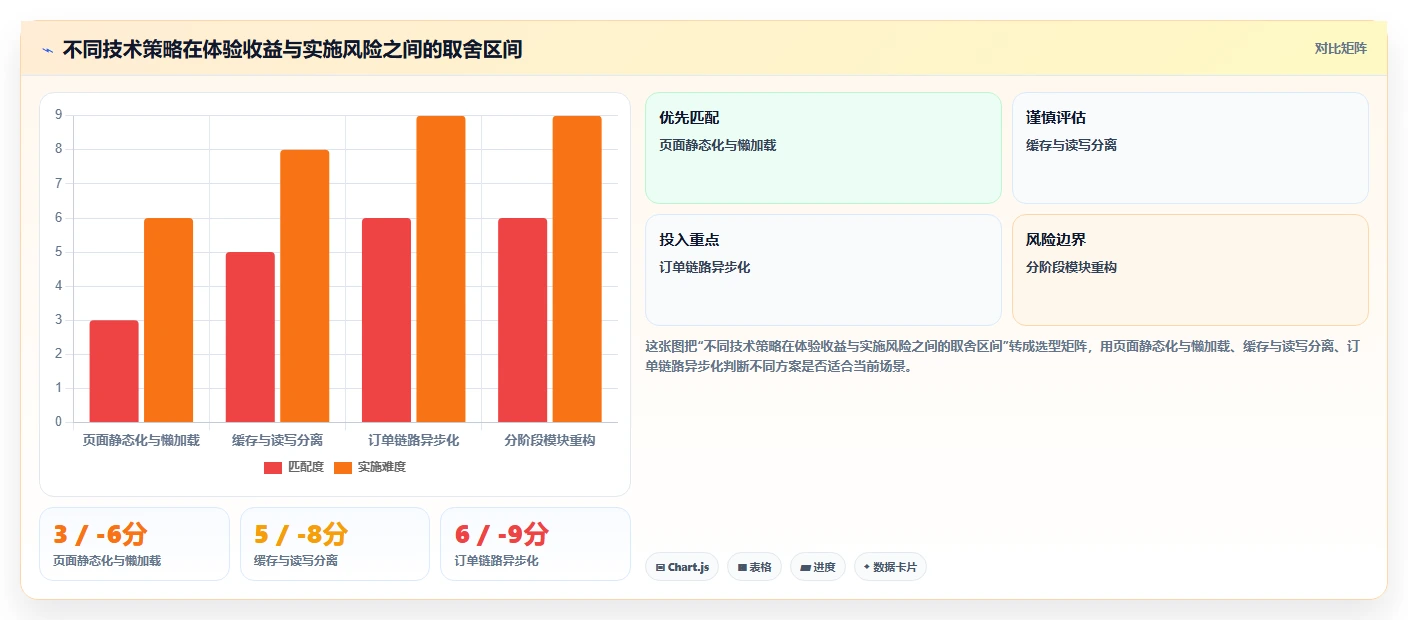Viewport: 1408px width, 620px height.
Task: Click 页面静态化与懒加载 label under 3 / -6分
Action: coord(107,561)
